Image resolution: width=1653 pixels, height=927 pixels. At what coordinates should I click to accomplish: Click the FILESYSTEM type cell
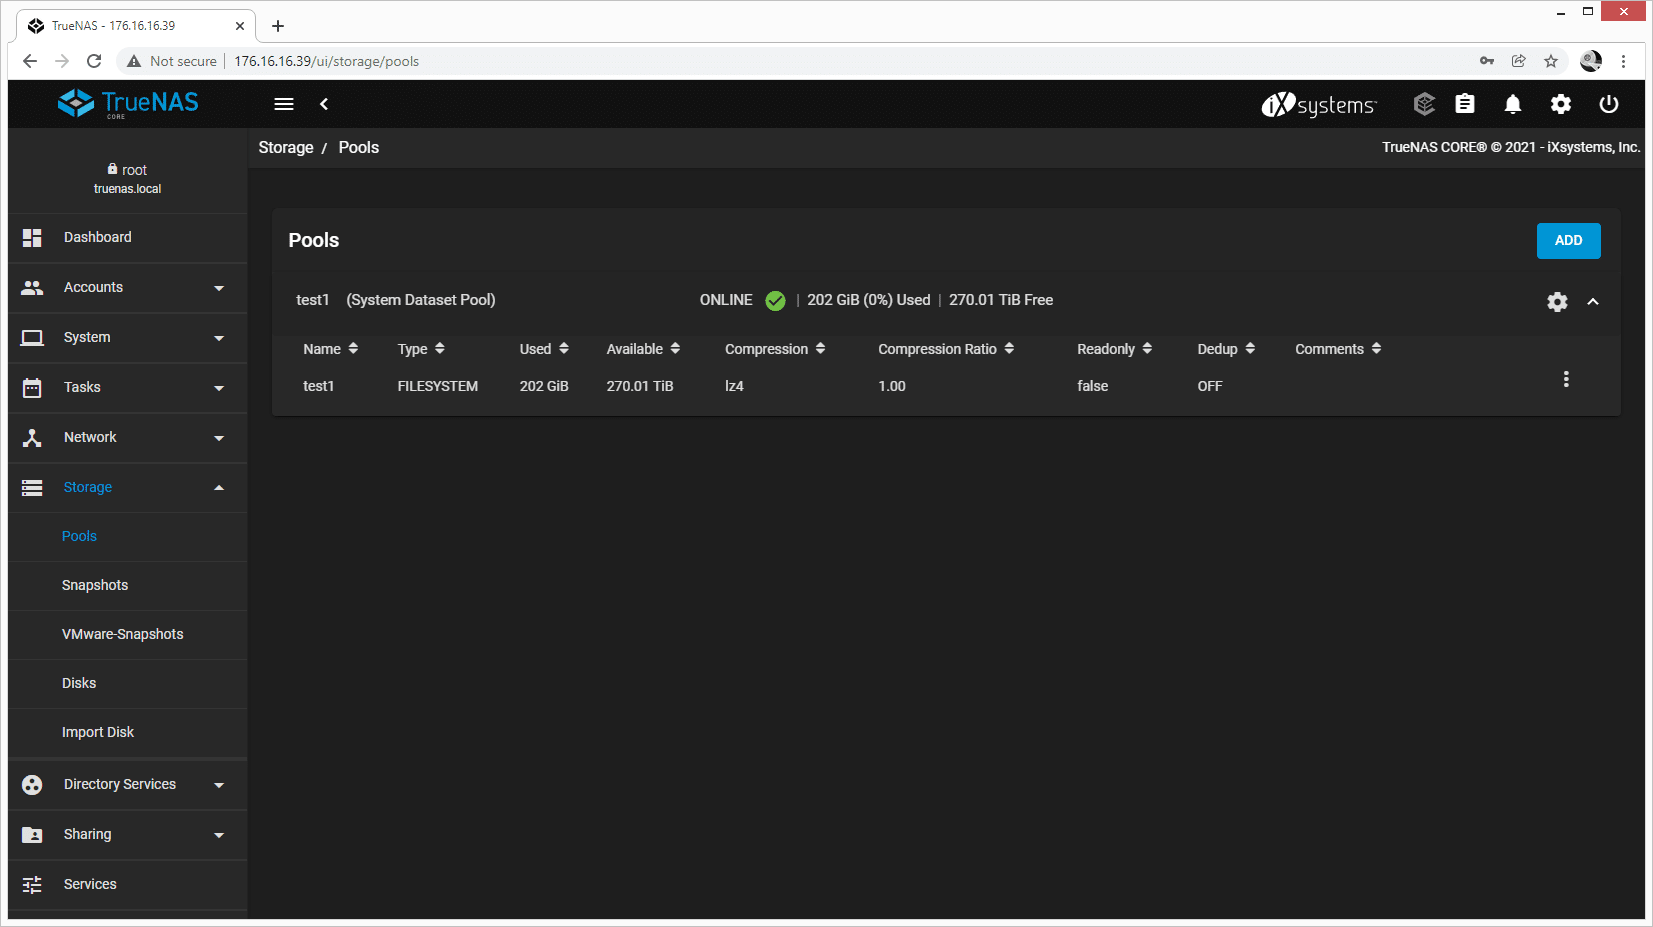click(x=438, y=386)
